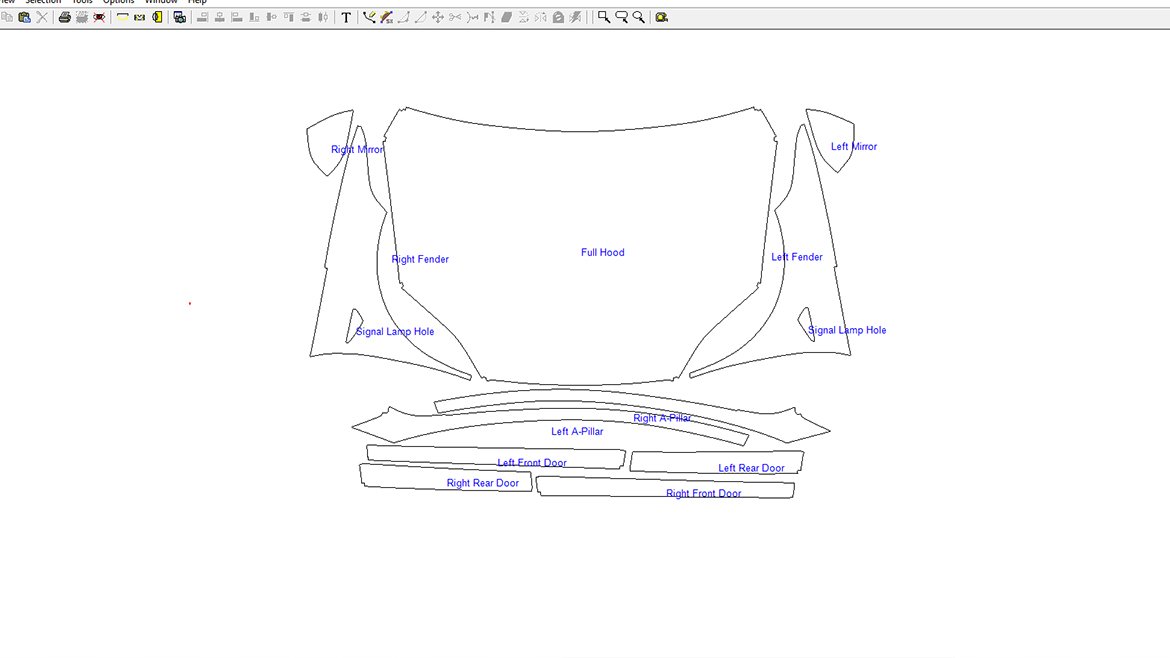The height and width of the screenshot is (658, 1170).
Task: Open the Options menu
Action: pyautogui.click(x=119, y=2)
